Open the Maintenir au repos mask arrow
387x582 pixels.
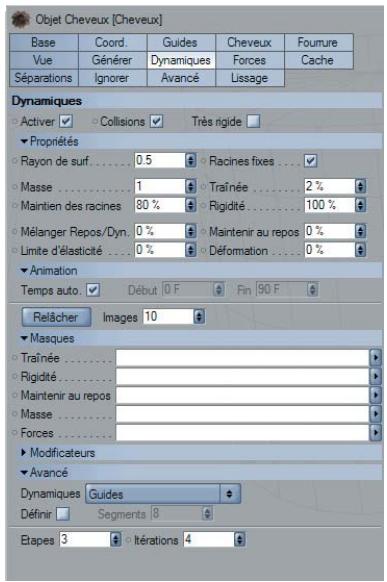(375, 395)
